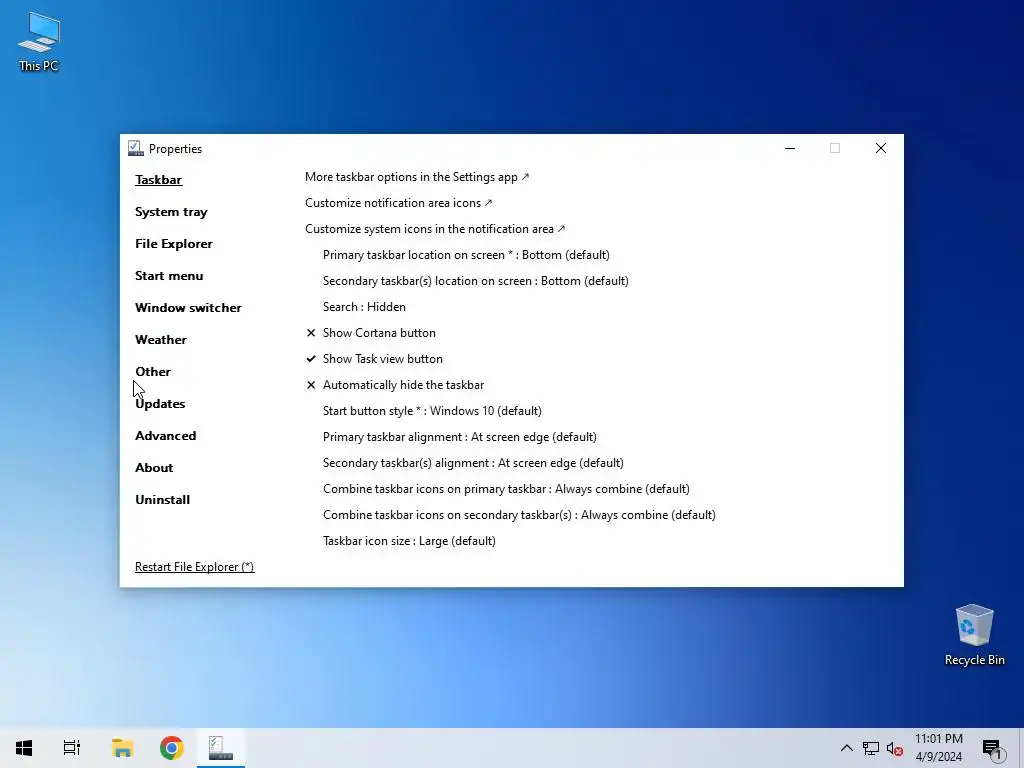
Task: Open the Uninstall section
Action: pos(163,500)
